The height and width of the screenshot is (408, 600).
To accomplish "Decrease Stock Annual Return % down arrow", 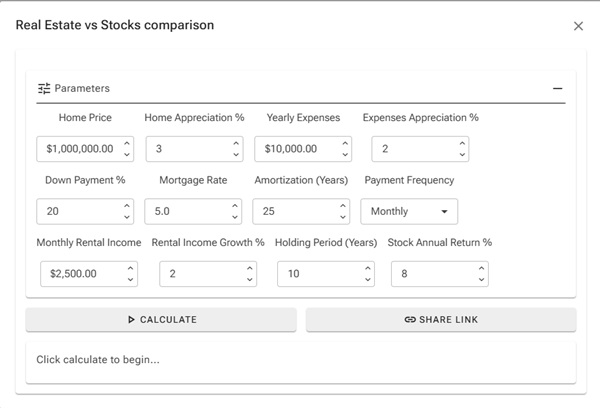I will (480, 280).
